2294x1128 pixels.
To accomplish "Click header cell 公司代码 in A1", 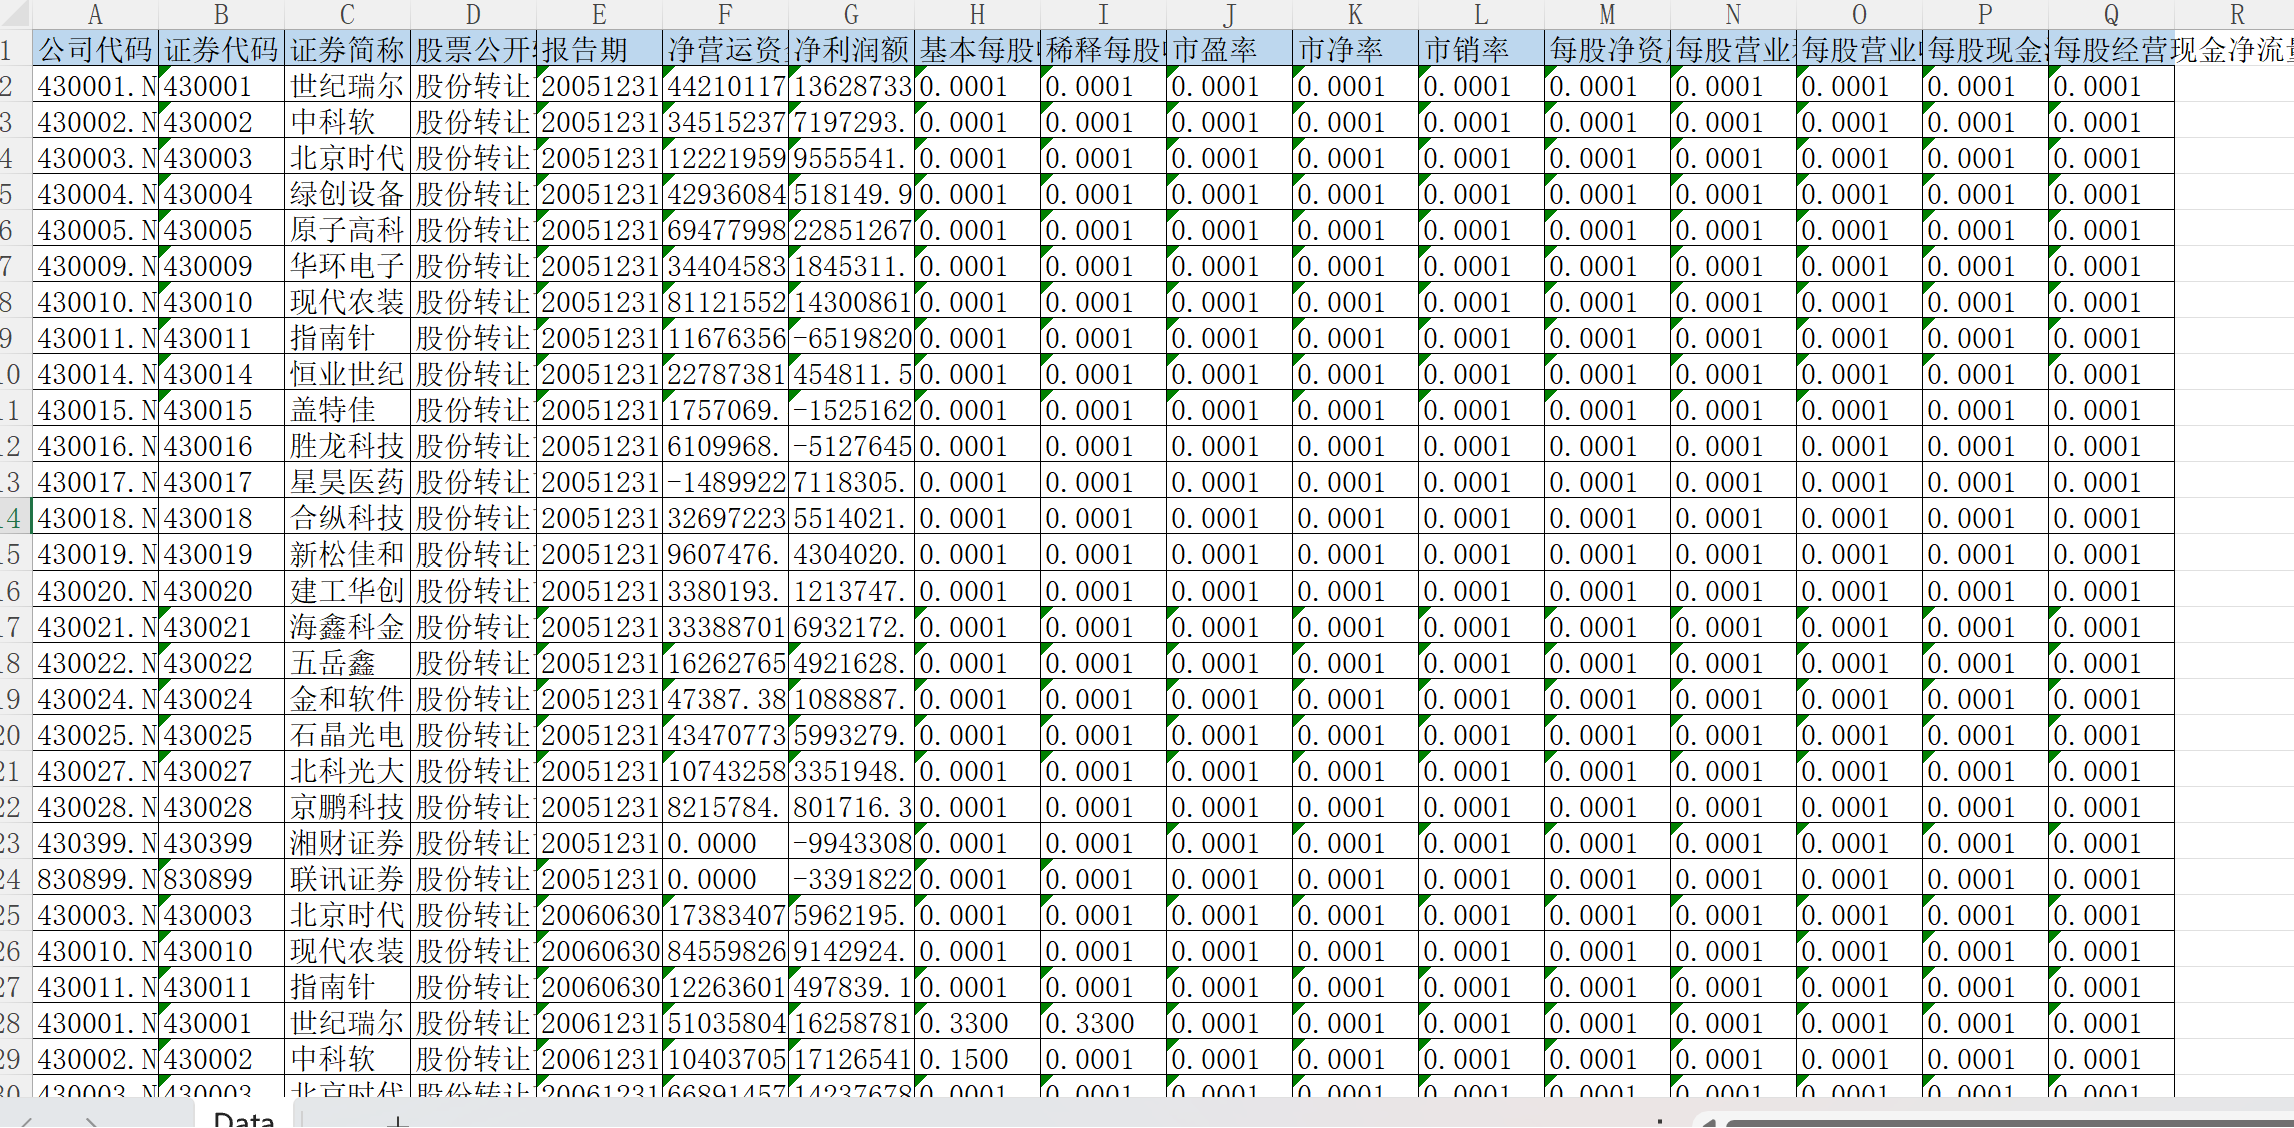I will (x=95, y=50).
